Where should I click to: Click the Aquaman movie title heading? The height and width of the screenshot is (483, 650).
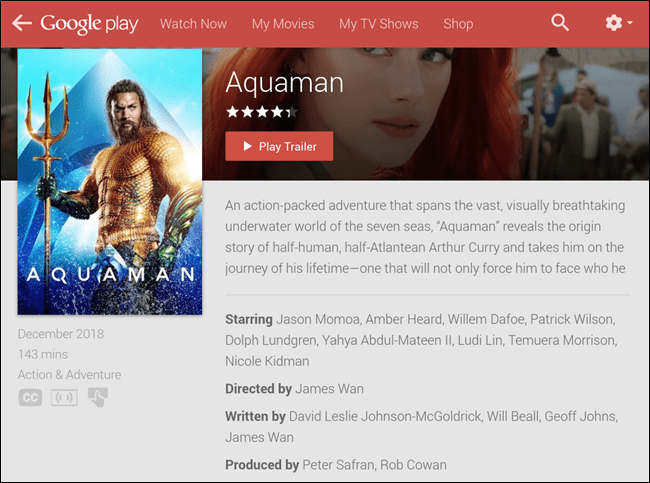(285, 82)
